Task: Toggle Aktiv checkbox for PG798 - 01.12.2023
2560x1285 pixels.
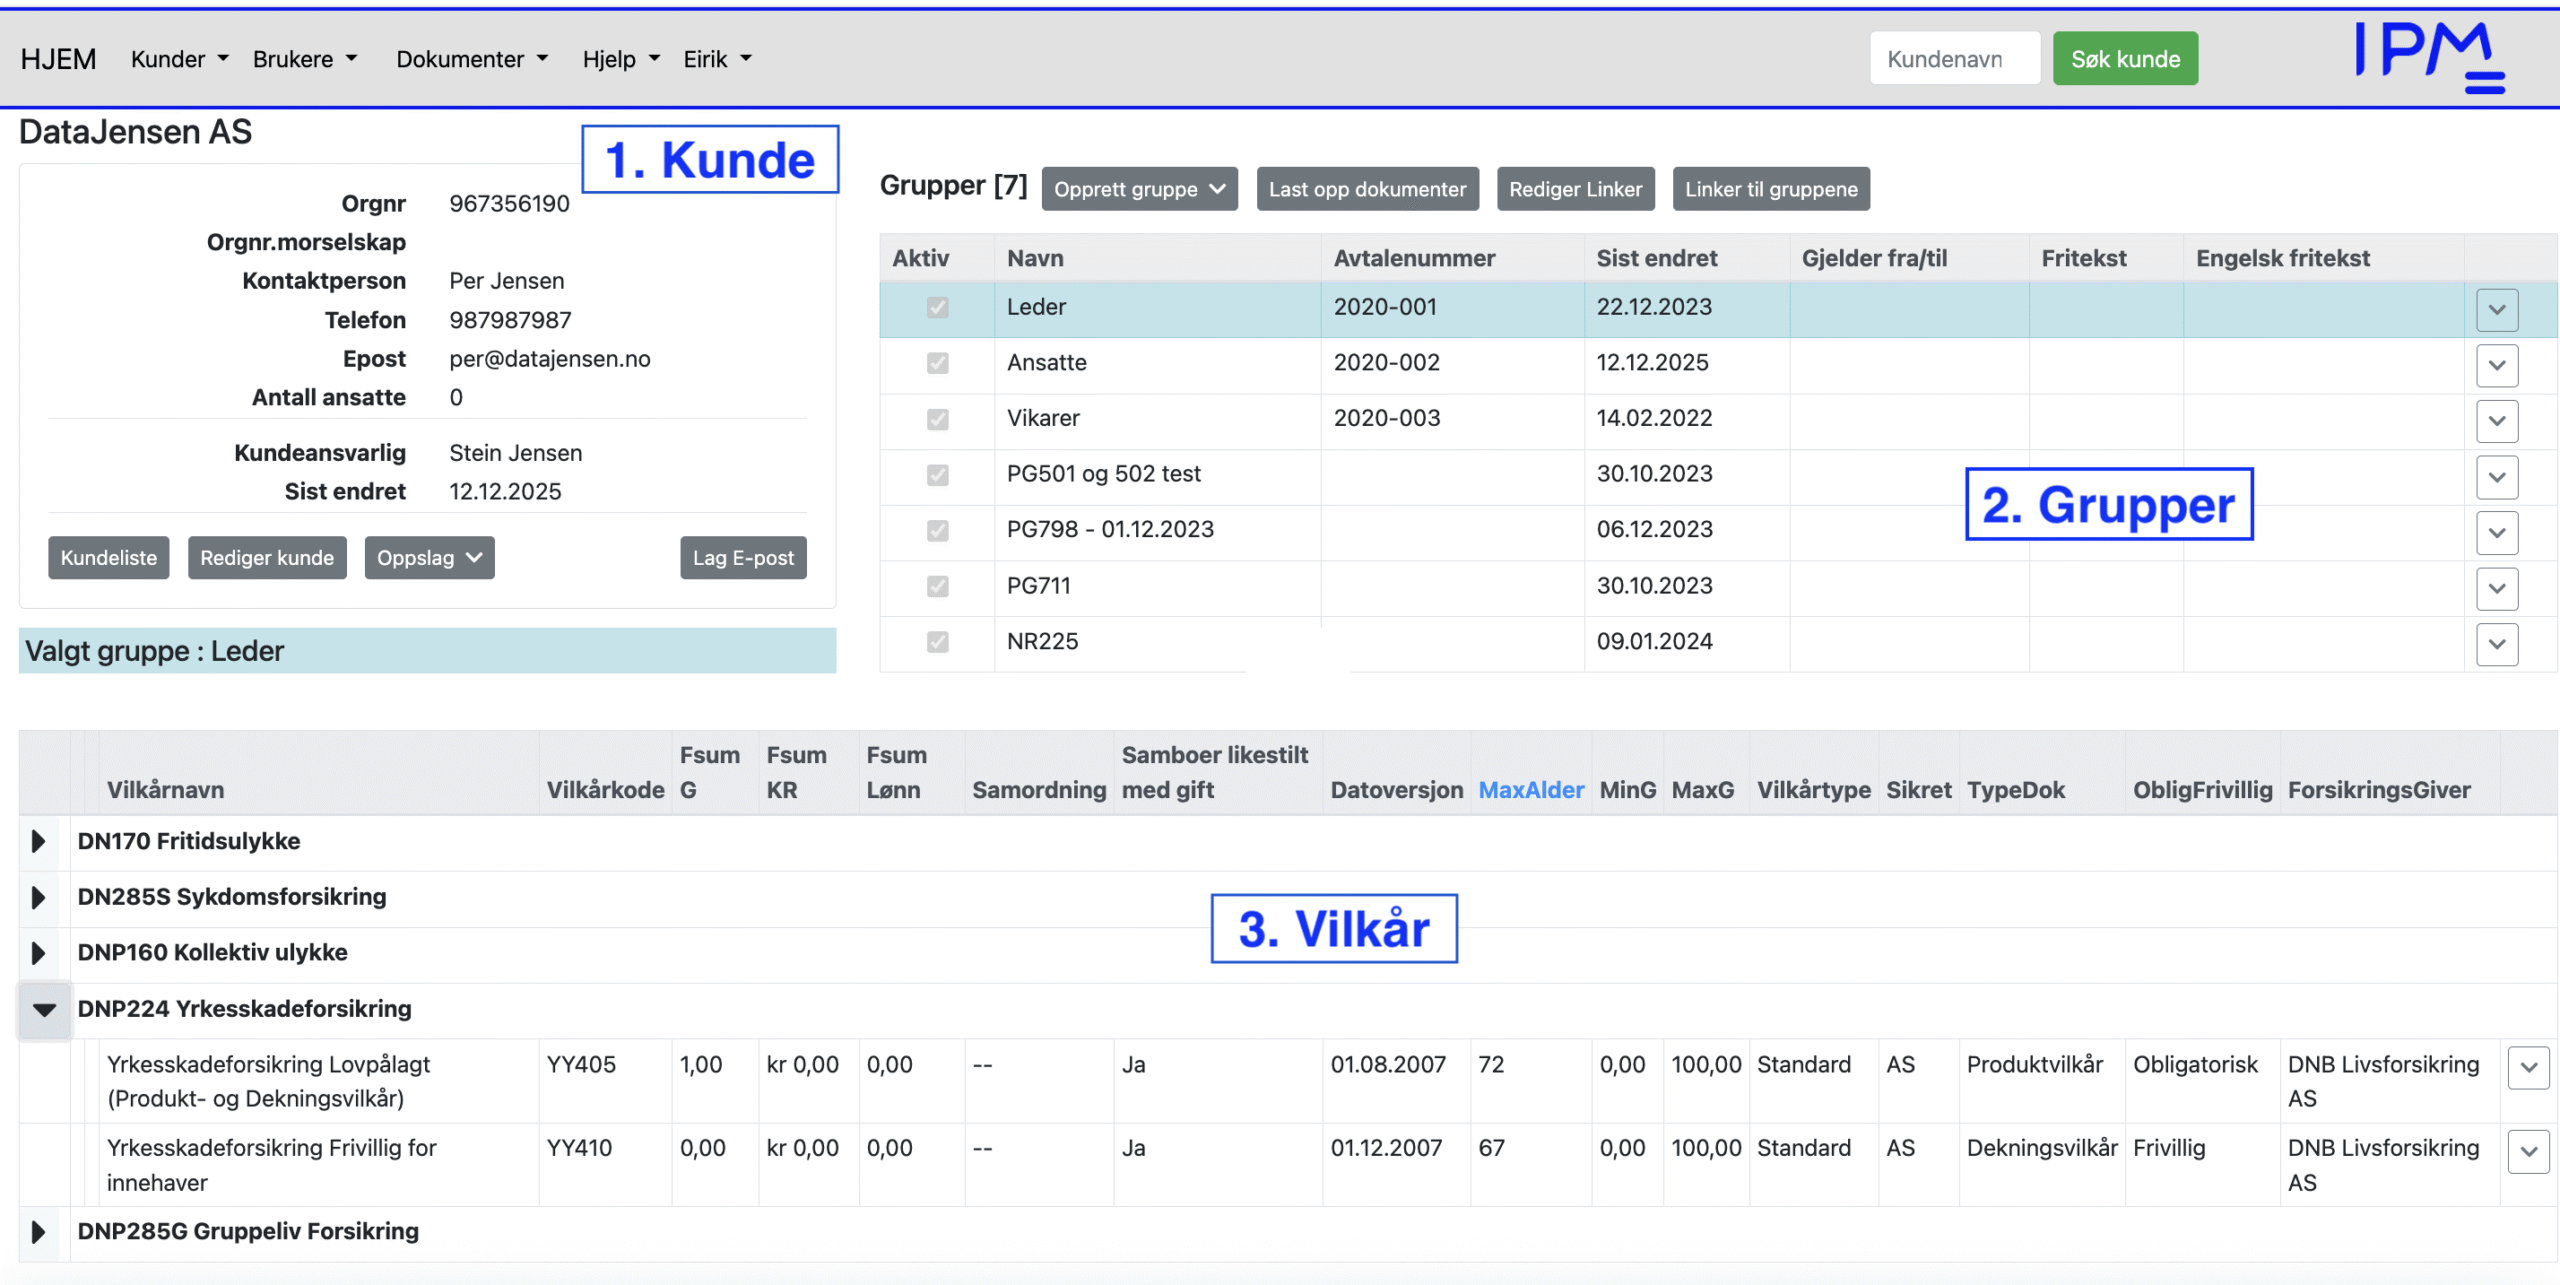Action: click(937, 530)
